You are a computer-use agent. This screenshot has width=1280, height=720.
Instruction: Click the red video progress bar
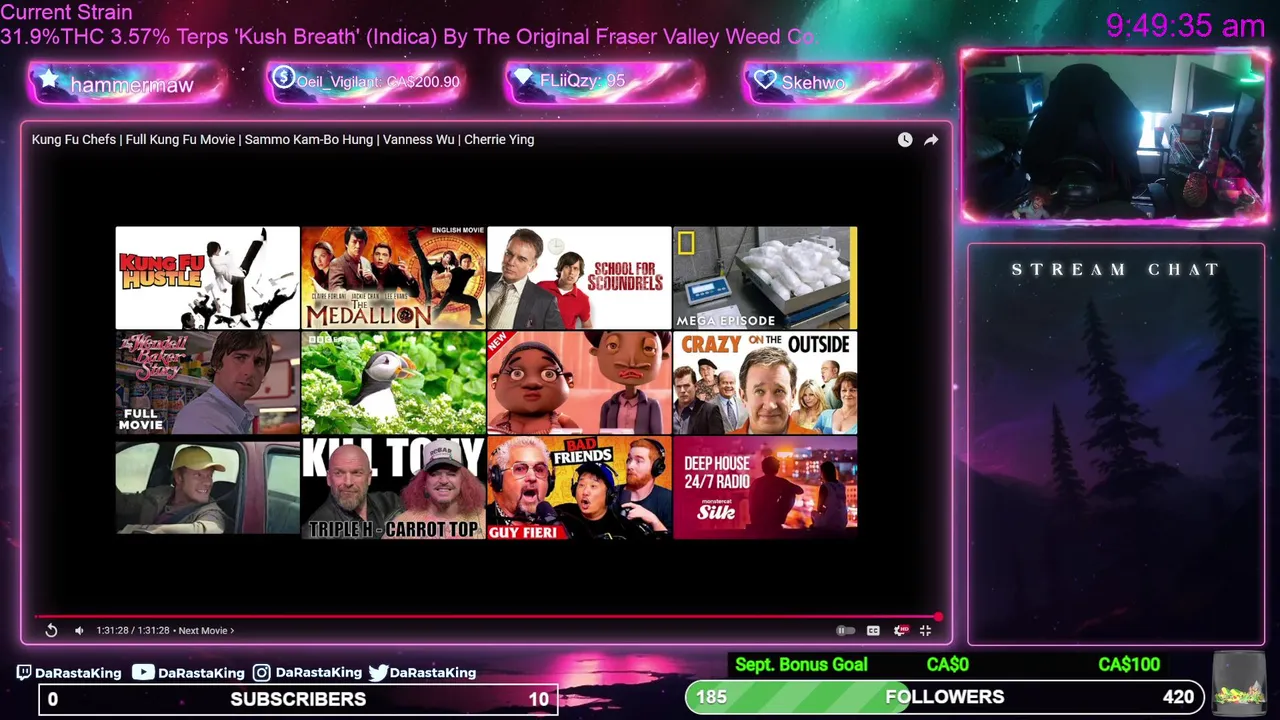[486, 617]
